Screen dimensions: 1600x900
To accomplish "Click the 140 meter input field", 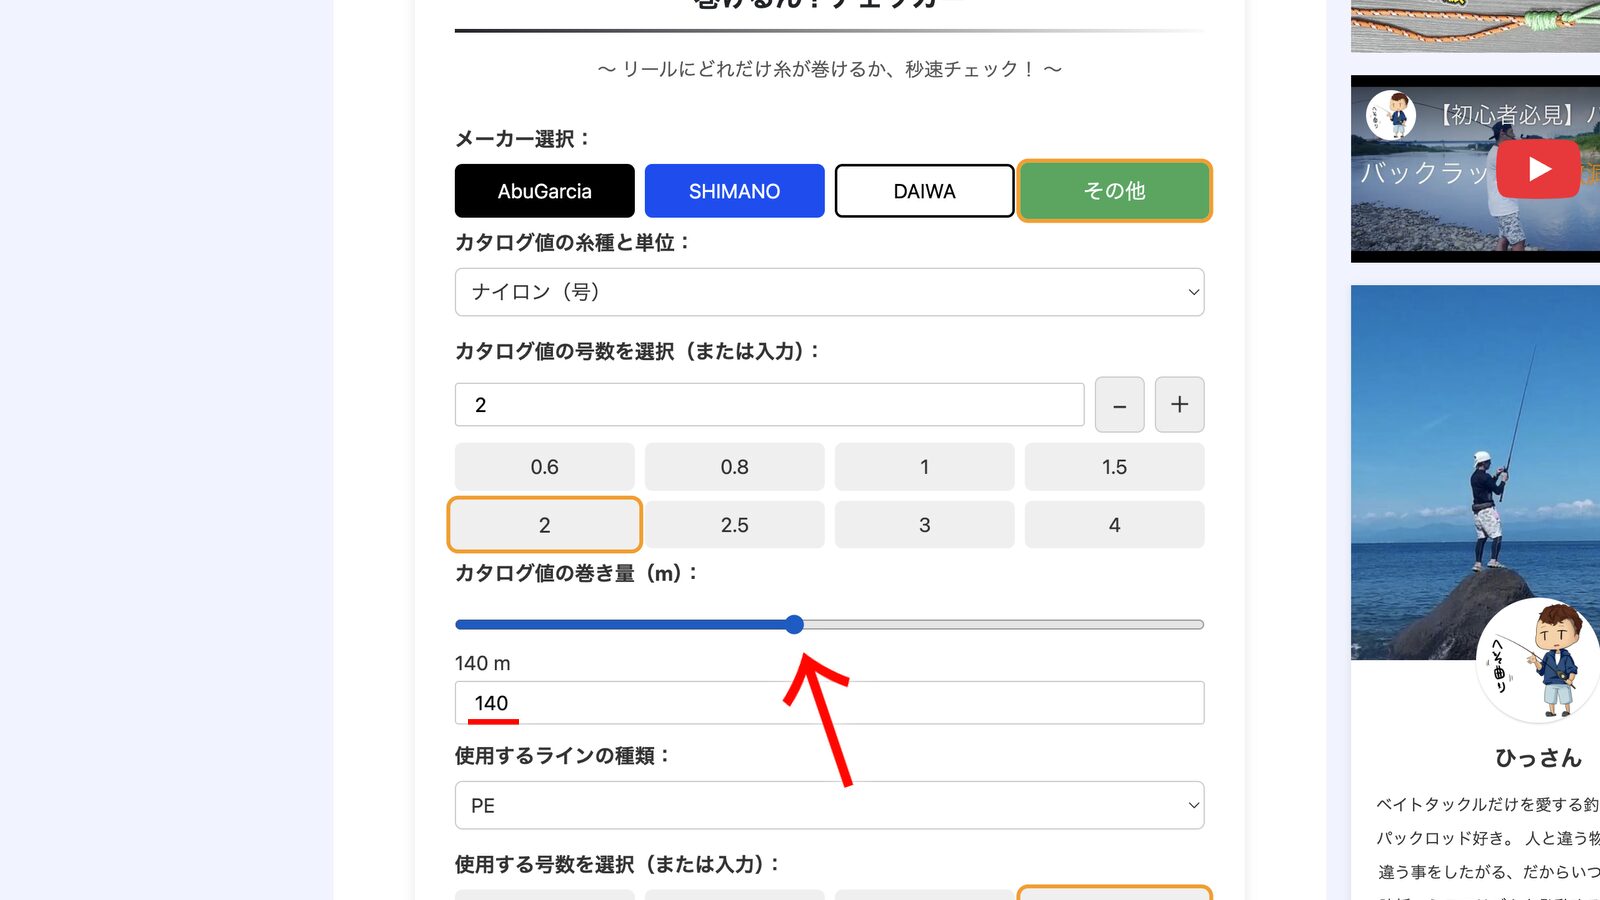I will [x=829, y=703].
